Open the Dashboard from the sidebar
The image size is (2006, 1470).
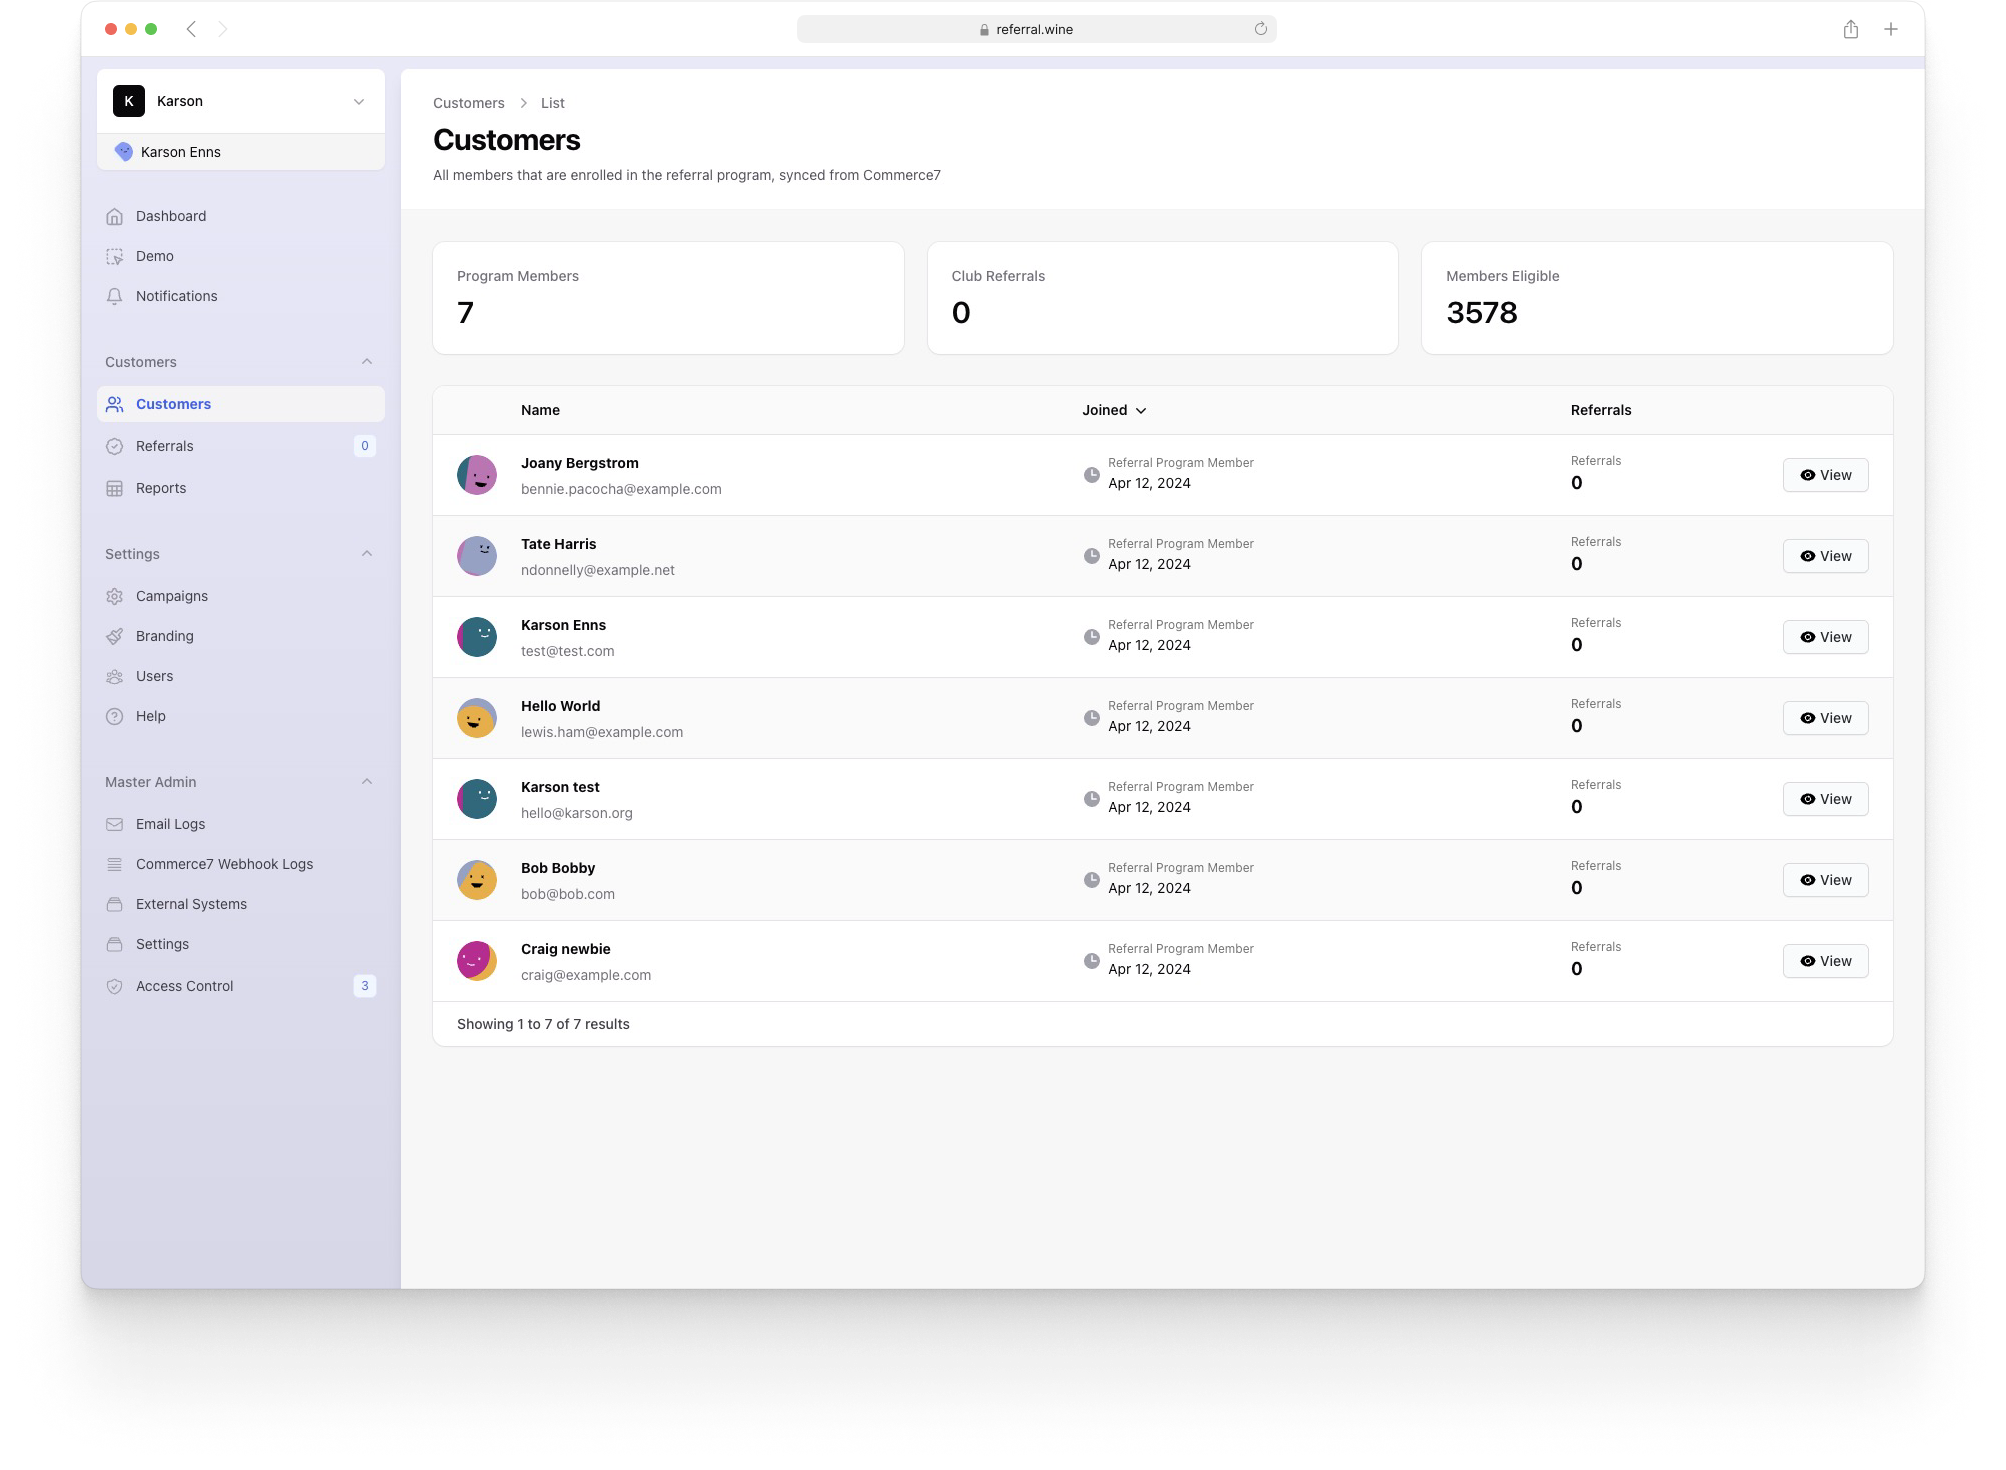point(170,216)
